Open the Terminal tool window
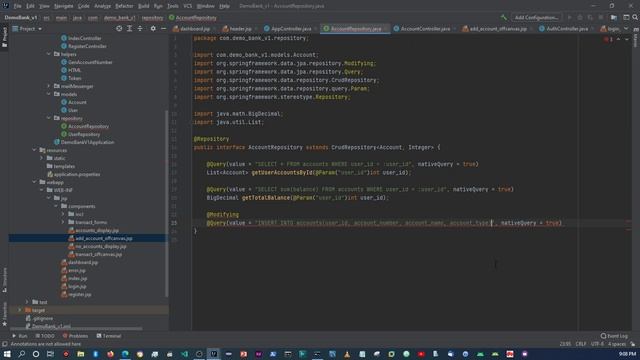The height and width of the screenshot is (360, 640). click(x=109, y=336)
